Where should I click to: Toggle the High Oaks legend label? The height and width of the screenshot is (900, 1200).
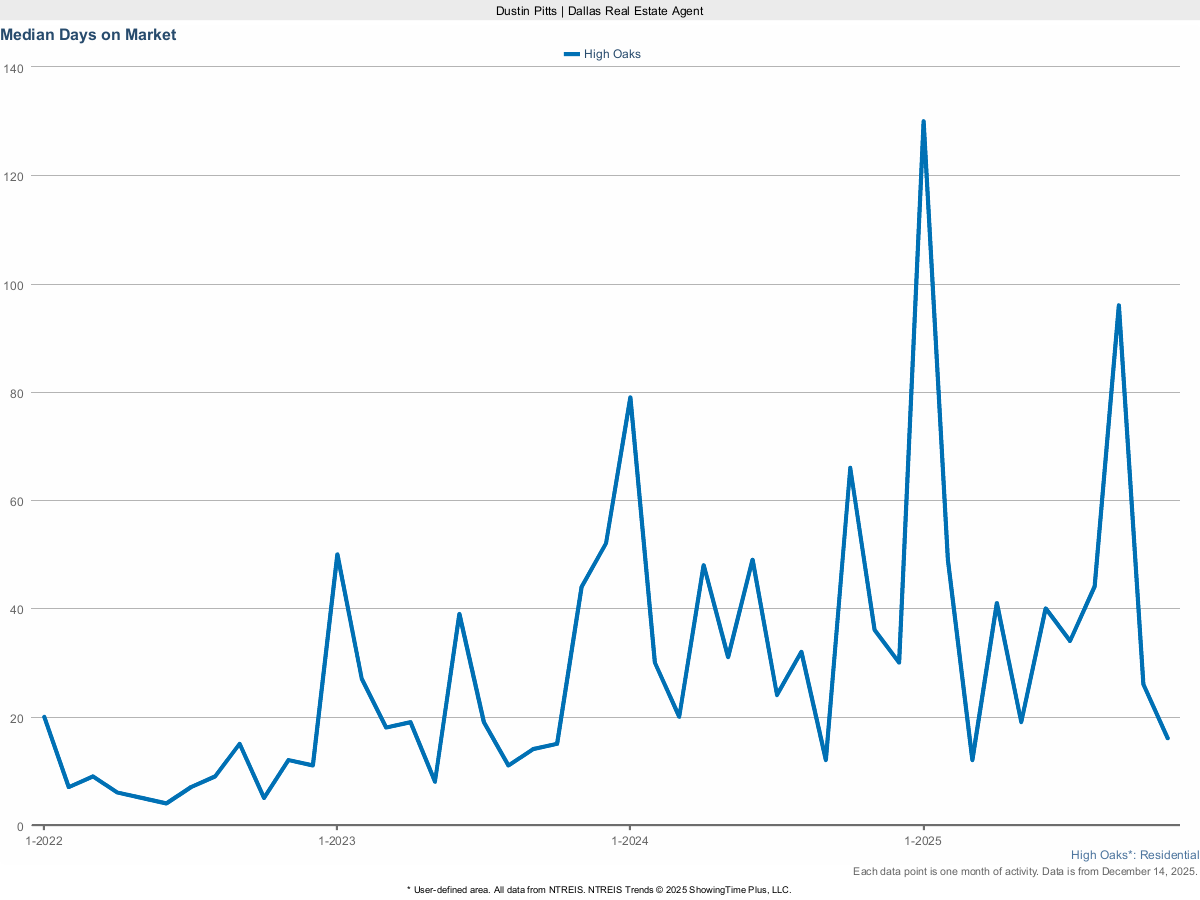[612, 54]
